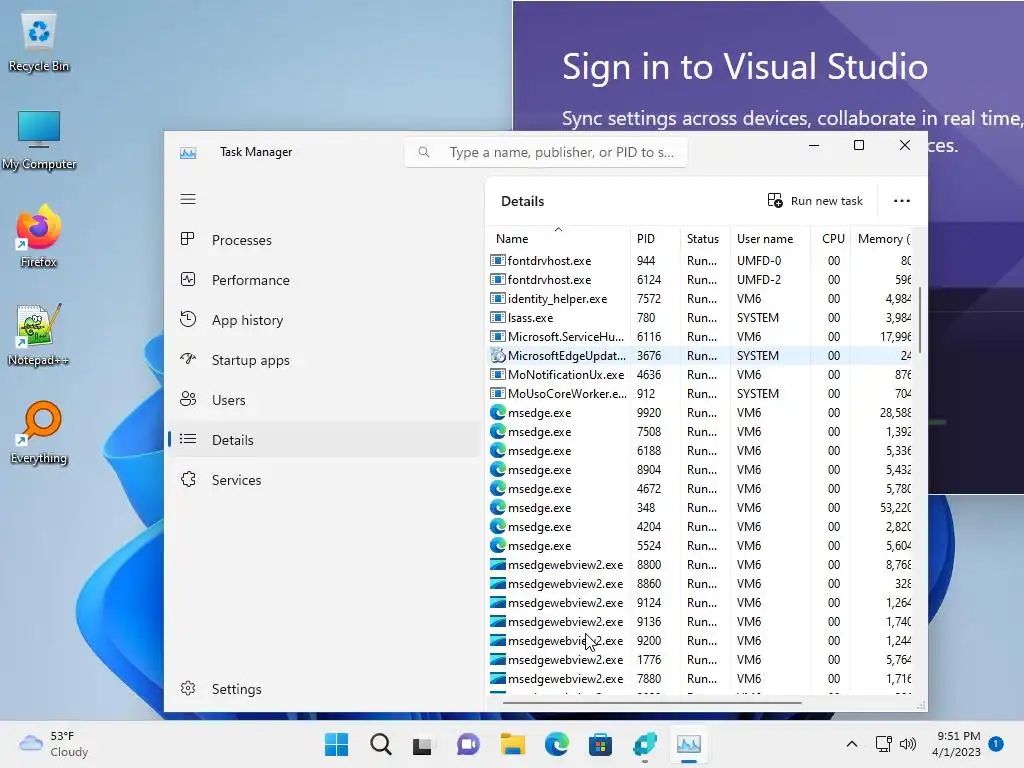Open taskbar Search
The height and width of the screenshot is (768, 1024).
pyautogui.click(x=381, y=744)
